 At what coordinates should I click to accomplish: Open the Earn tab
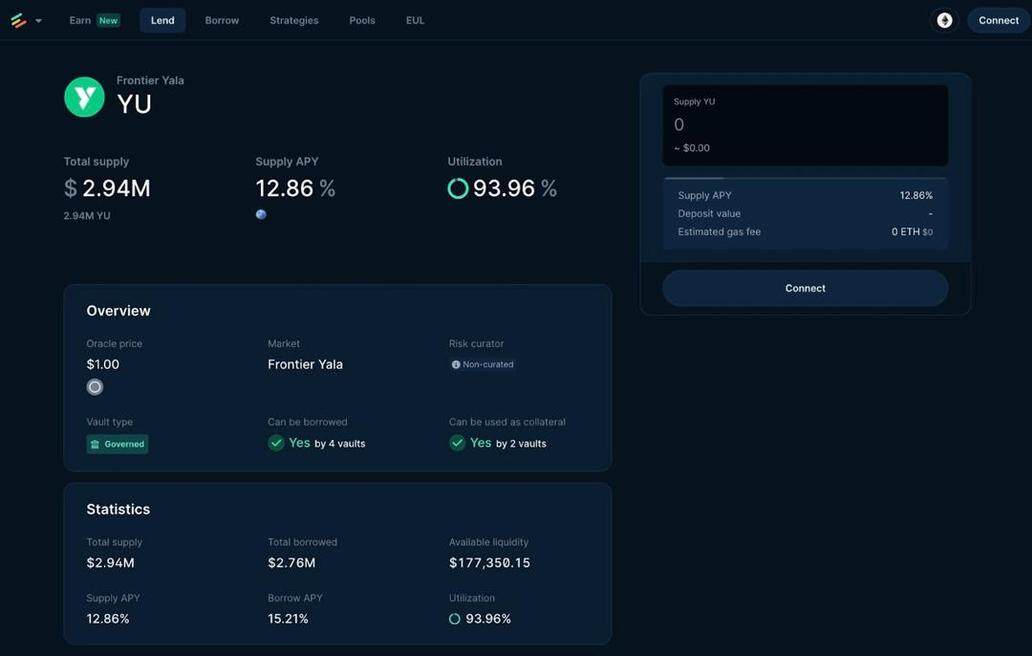click(80, 20)
